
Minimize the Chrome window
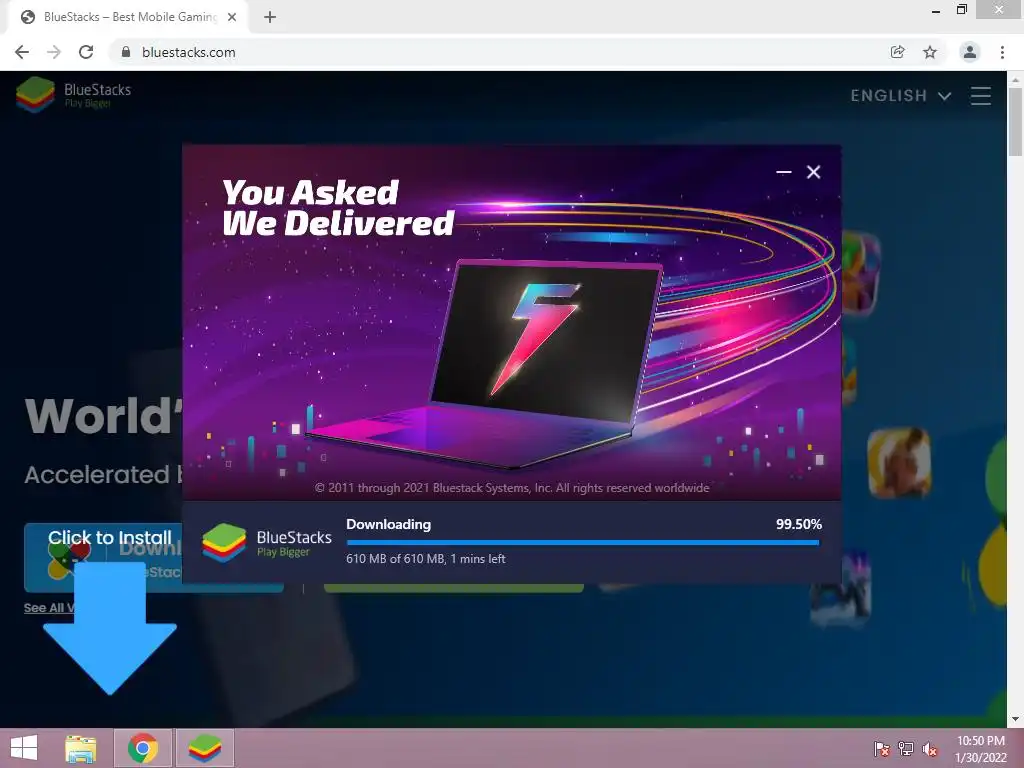(936, 11)
